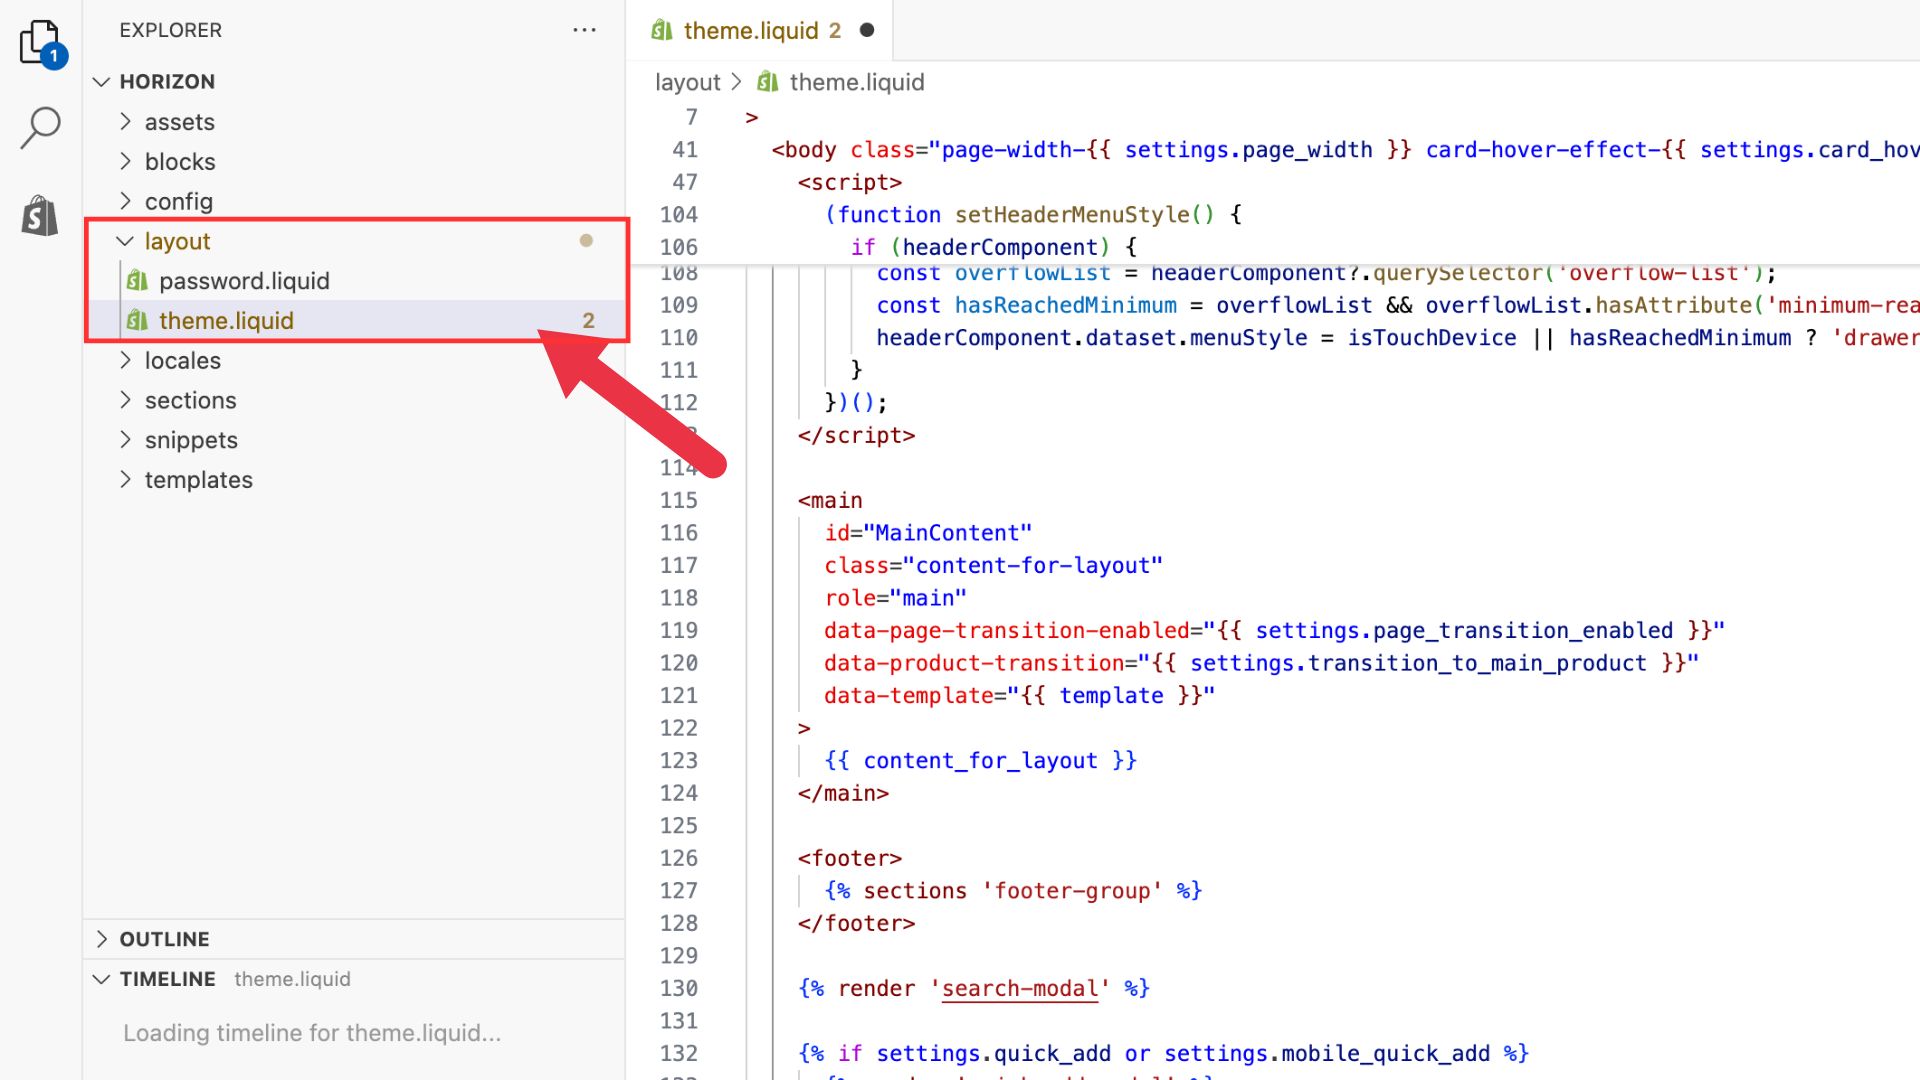Click data-template attribute on line 121
This screenshot has width=1920, height=1080.
click(x=1019, y=695)
